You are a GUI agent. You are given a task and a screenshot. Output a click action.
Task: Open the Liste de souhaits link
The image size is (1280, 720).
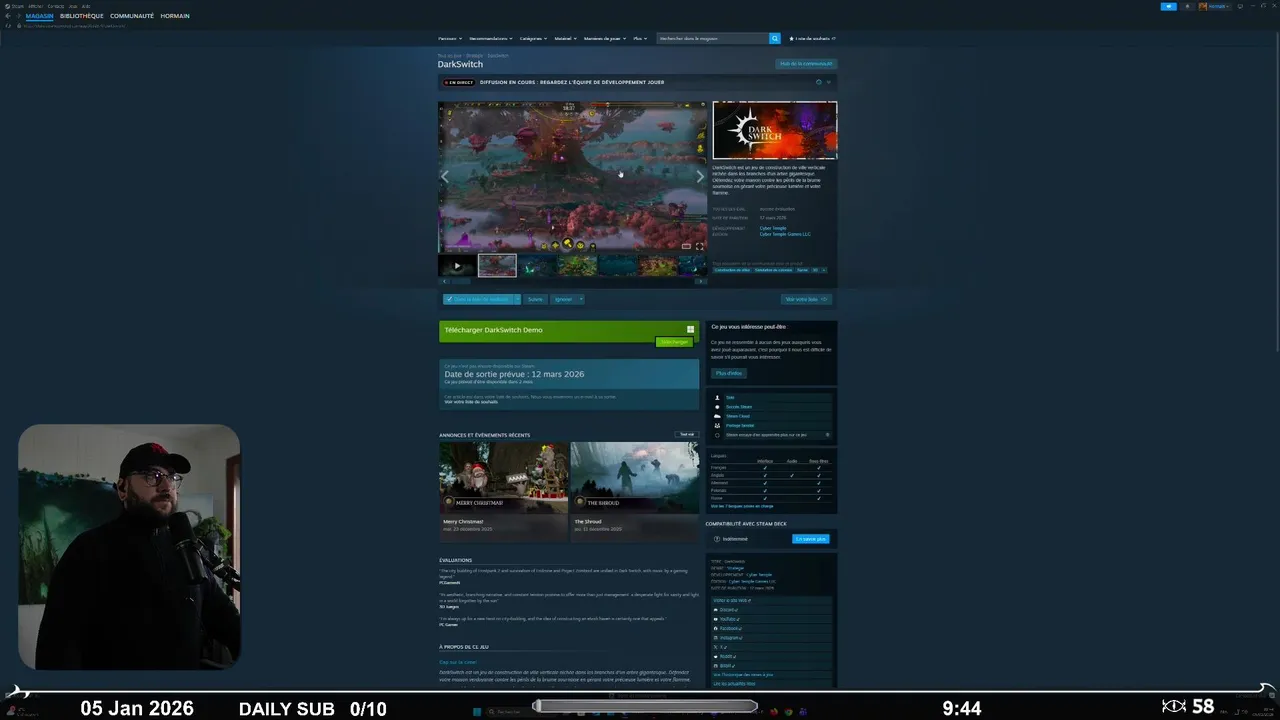[x=812, y=38]
